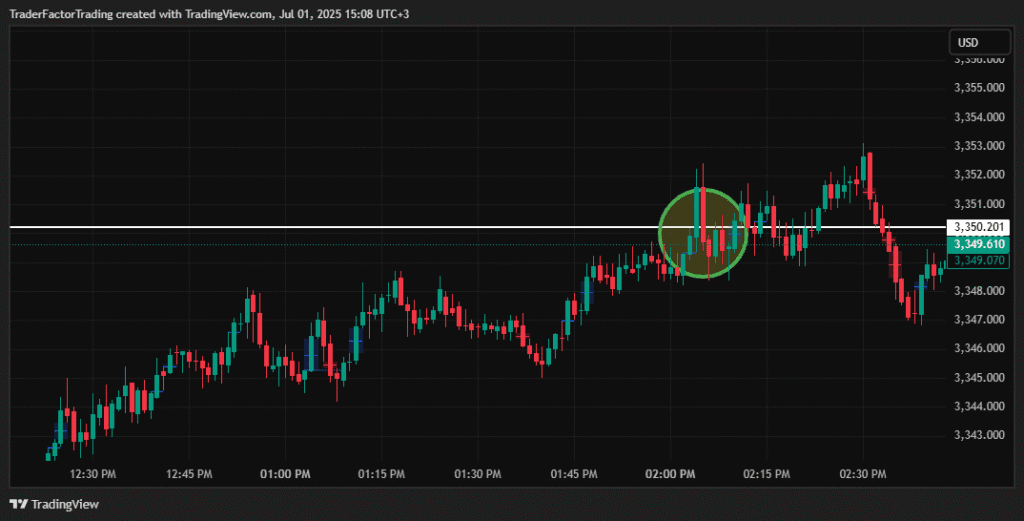This screenshot has width=1024, height=521.
Task: Click the 02:00 PM time axis label
Action: tap(670, 474)
